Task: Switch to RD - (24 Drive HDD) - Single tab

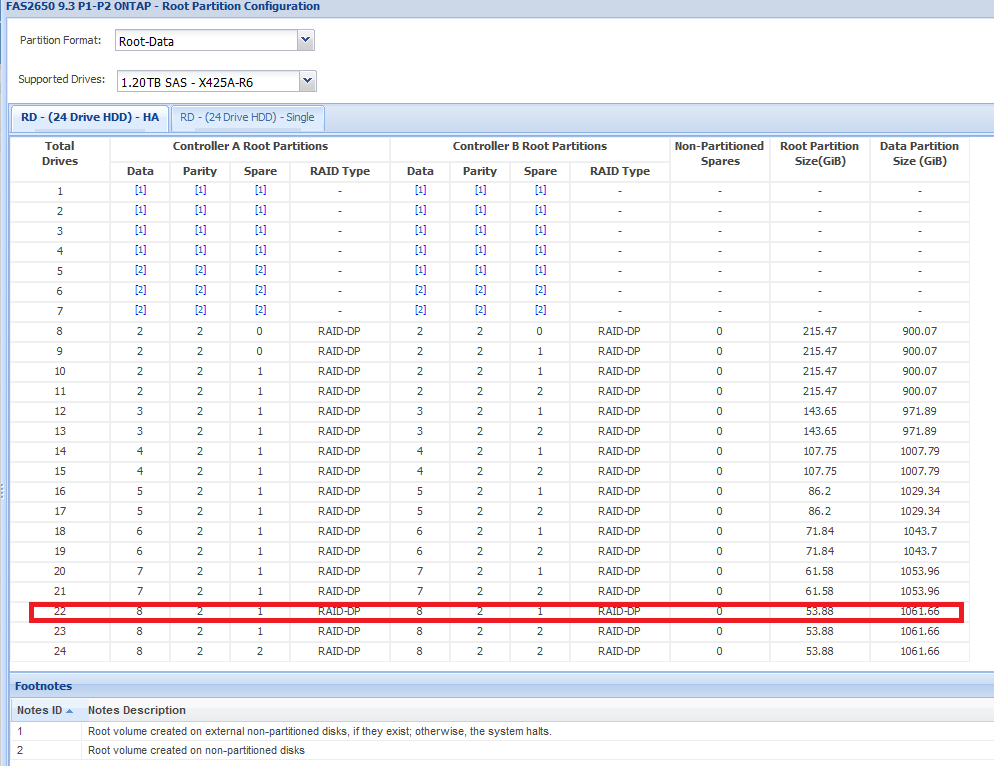Action: point(247,117)
